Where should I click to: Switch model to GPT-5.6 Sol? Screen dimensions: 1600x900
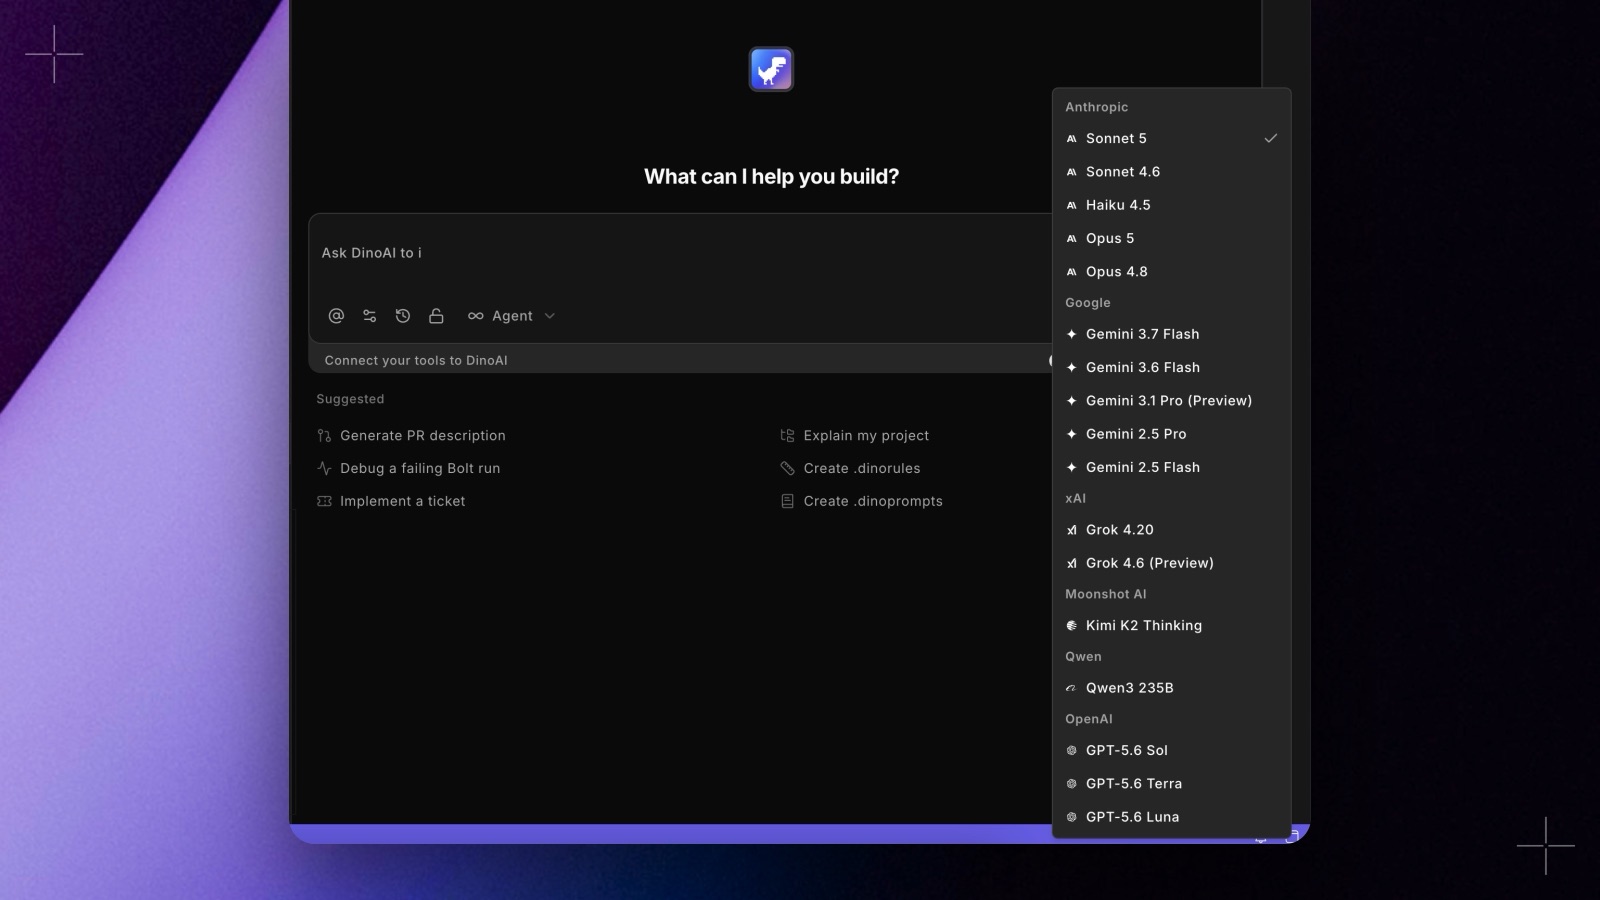tap(1171, 750)
